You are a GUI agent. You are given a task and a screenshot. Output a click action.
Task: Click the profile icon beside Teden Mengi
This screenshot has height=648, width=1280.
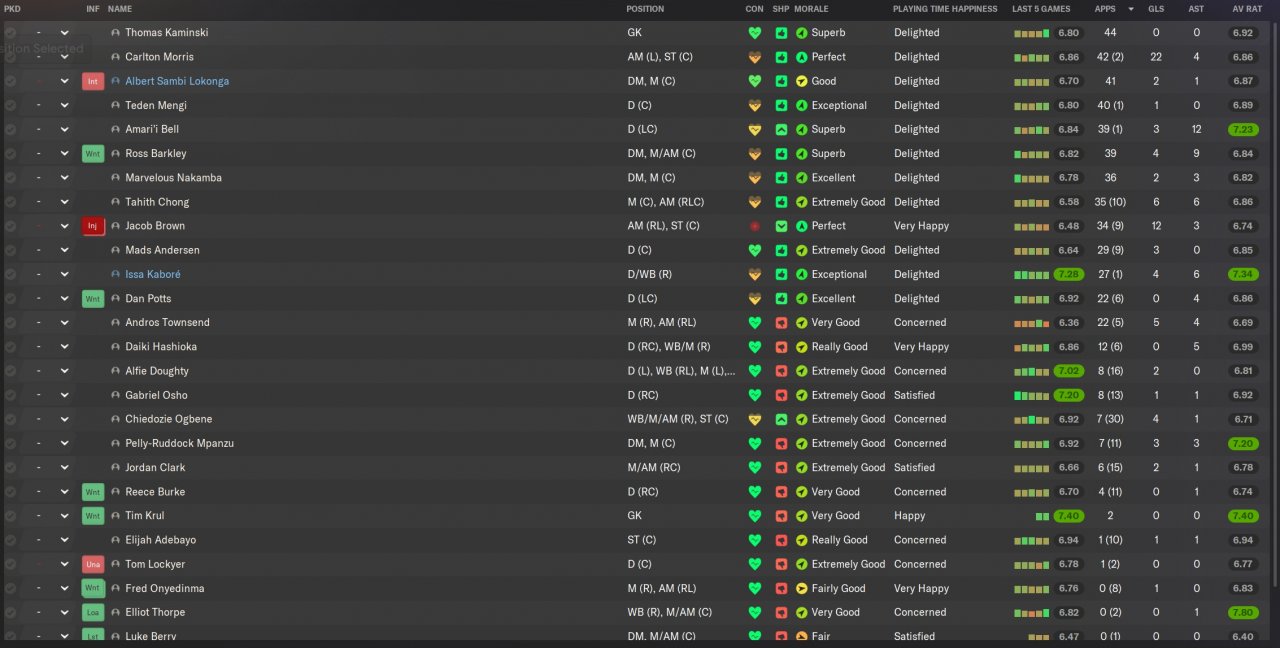click(116, 105)
